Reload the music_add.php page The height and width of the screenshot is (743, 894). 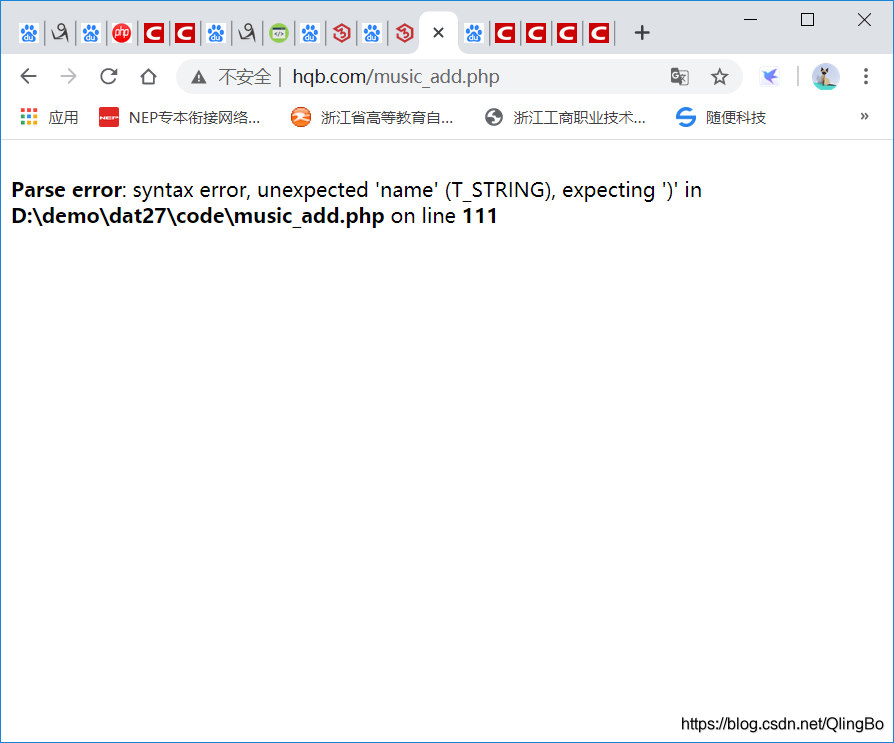[x=108, y=76]
